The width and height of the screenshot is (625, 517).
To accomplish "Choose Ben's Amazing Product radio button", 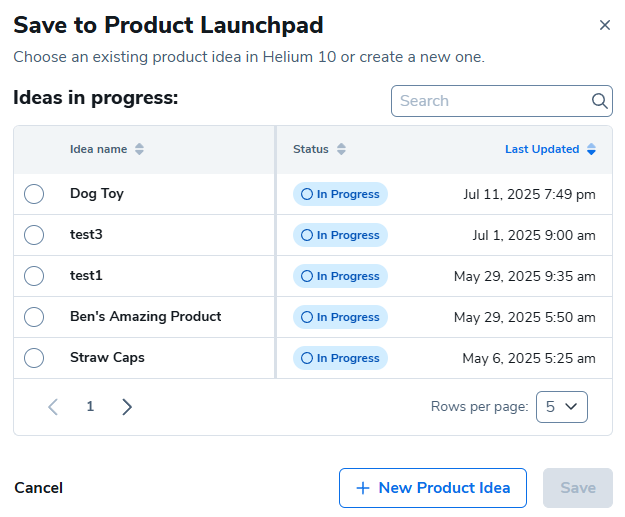I will tap(34, 317).
